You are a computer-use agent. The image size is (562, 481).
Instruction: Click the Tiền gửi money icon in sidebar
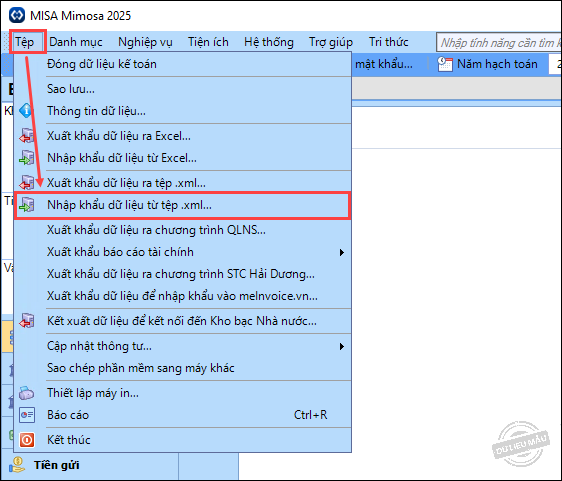click(17, 465)
